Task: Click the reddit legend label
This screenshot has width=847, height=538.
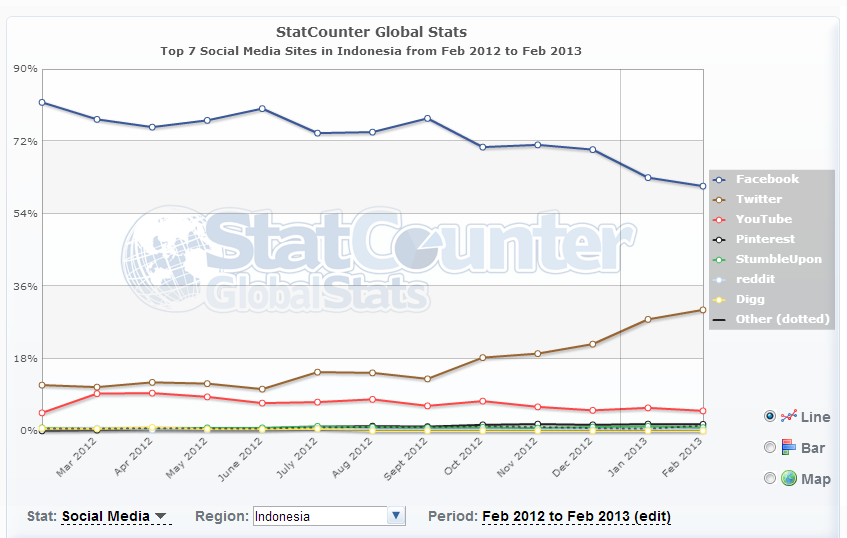Action: tap(755, 279)
